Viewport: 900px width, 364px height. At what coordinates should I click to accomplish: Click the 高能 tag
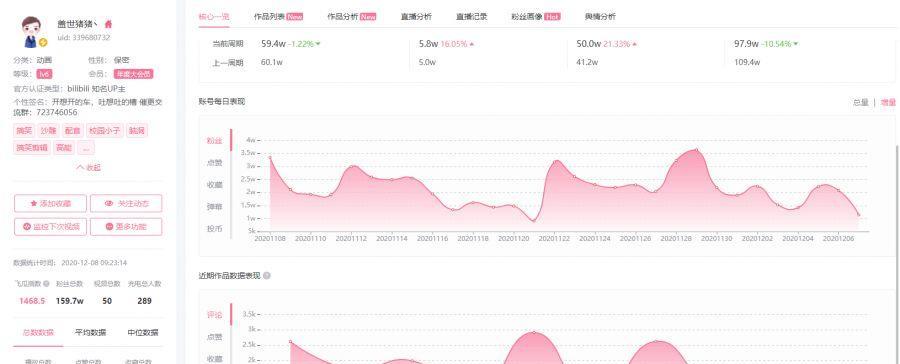point(64,148)
